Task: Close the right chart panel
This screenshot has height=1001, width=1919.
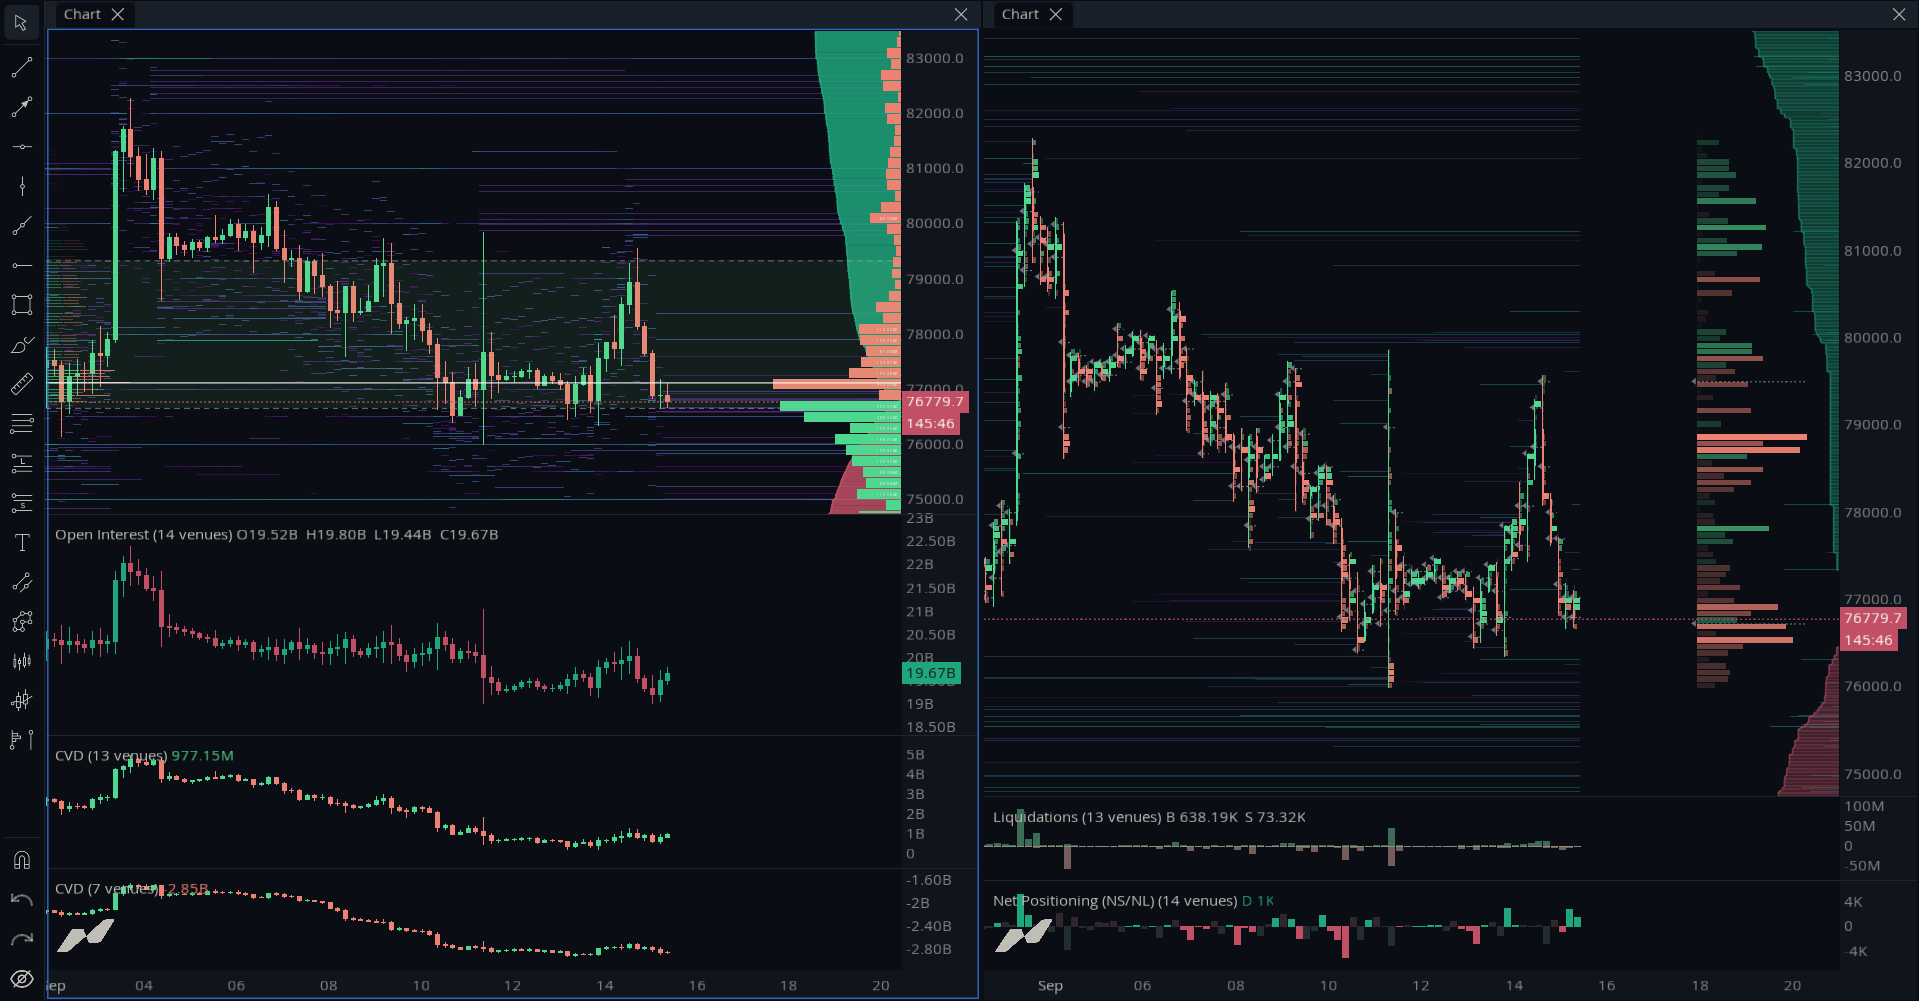Action: tap(1899, 14)
